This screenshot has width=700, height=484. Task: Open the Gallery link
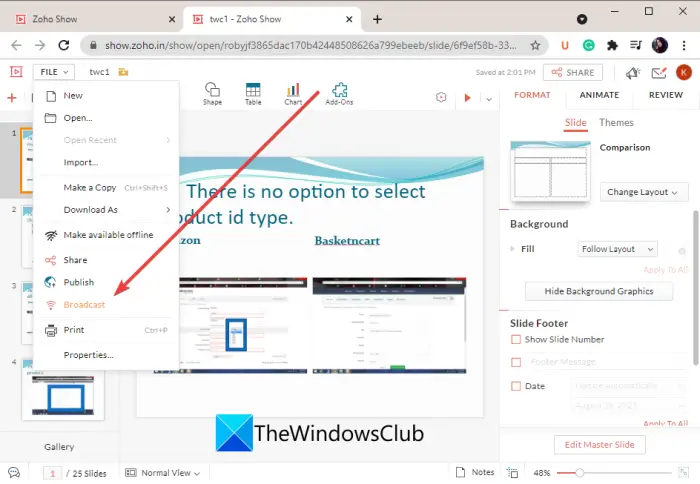coord(59,446)
